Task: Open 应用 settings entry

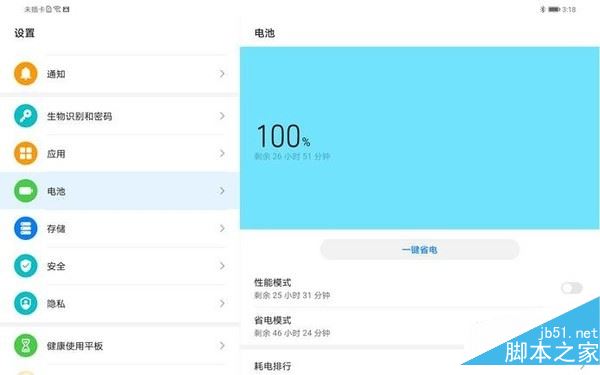Action: (x=120, y=153)
